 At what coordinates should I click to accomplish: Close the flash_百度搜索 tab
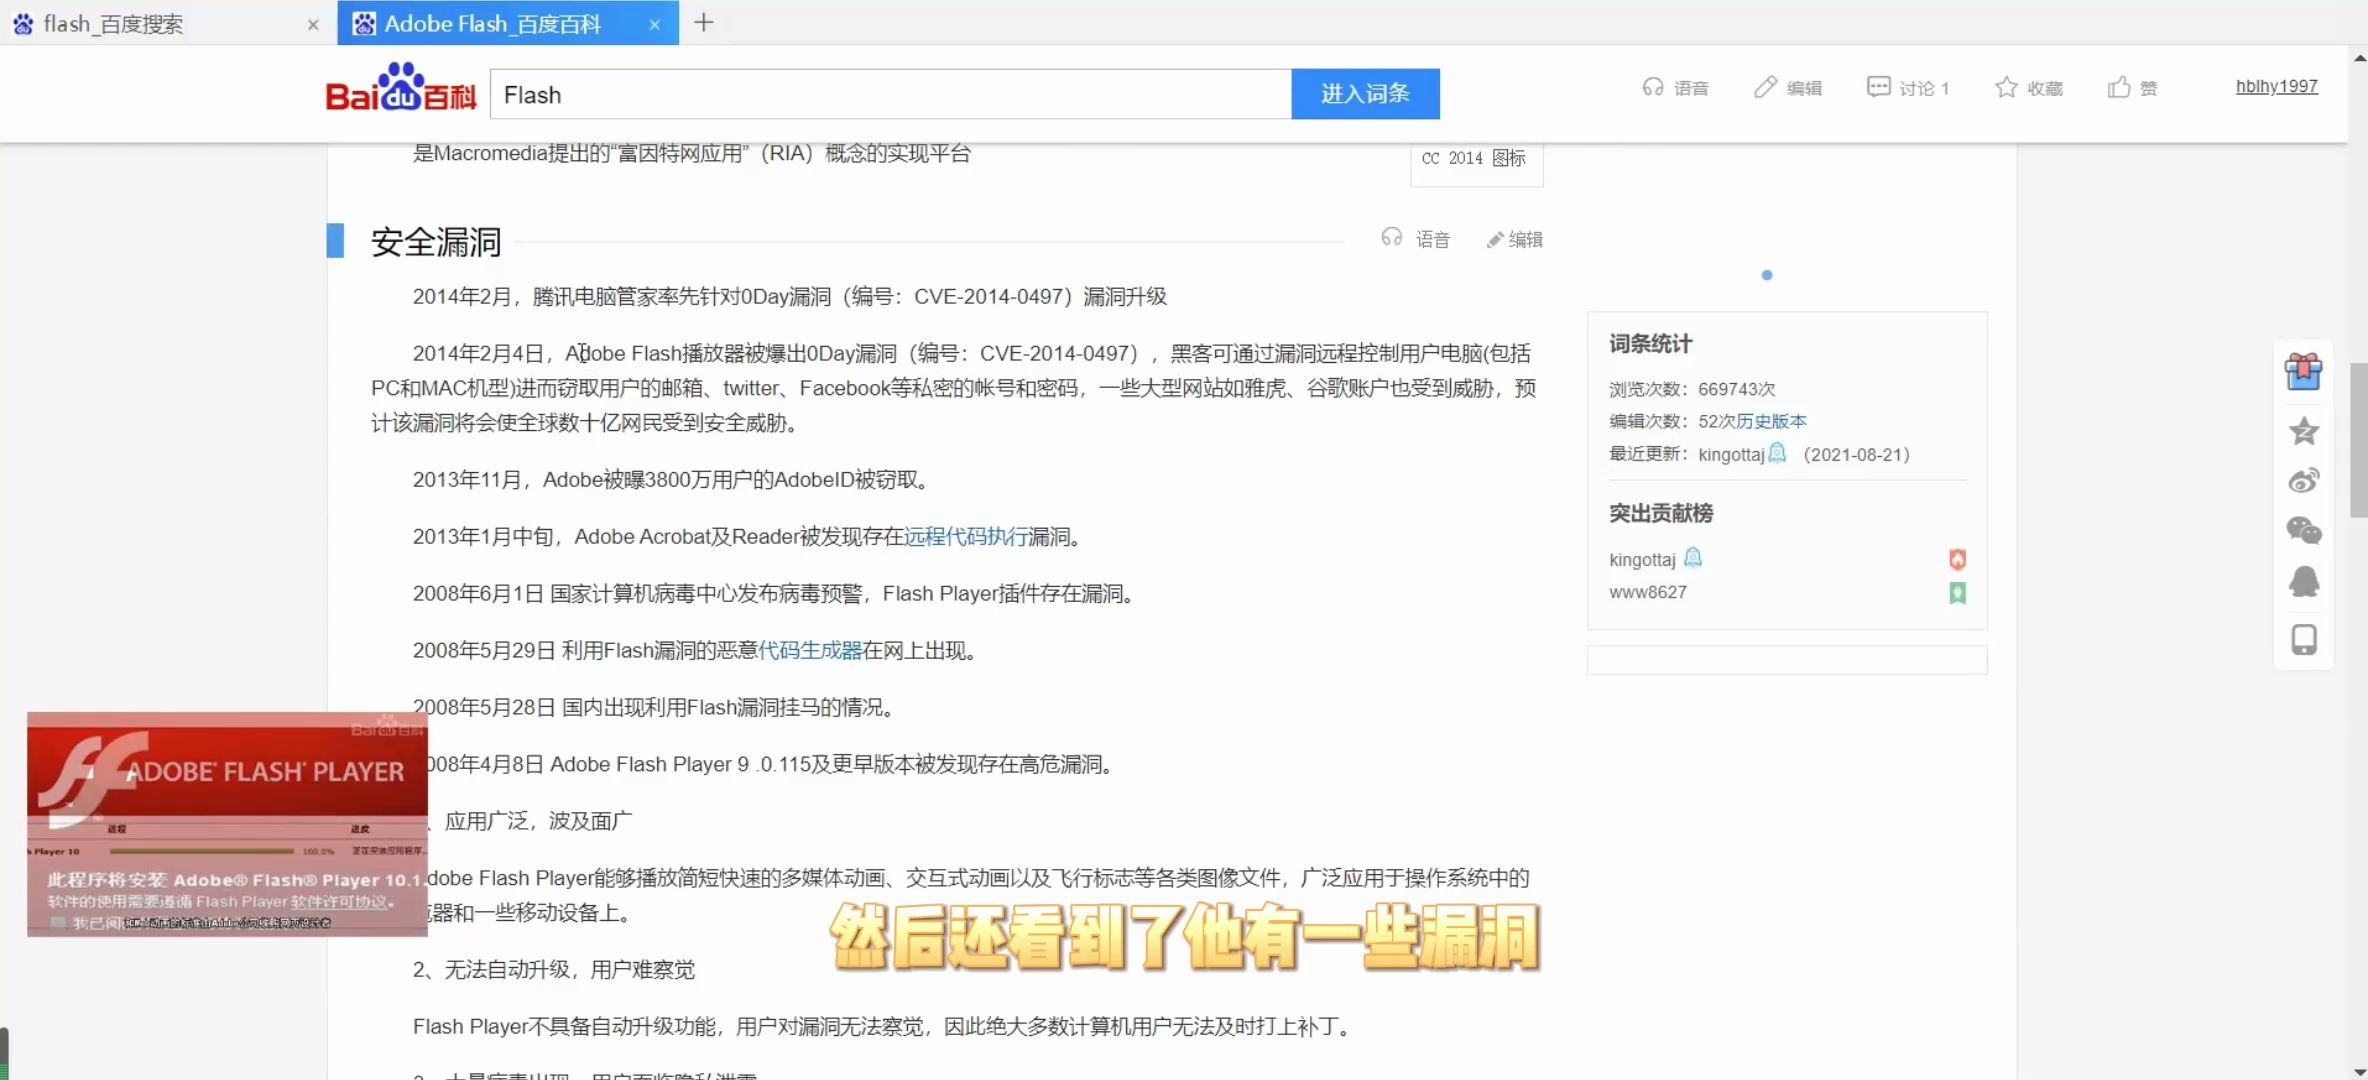(x=313, y=24)
